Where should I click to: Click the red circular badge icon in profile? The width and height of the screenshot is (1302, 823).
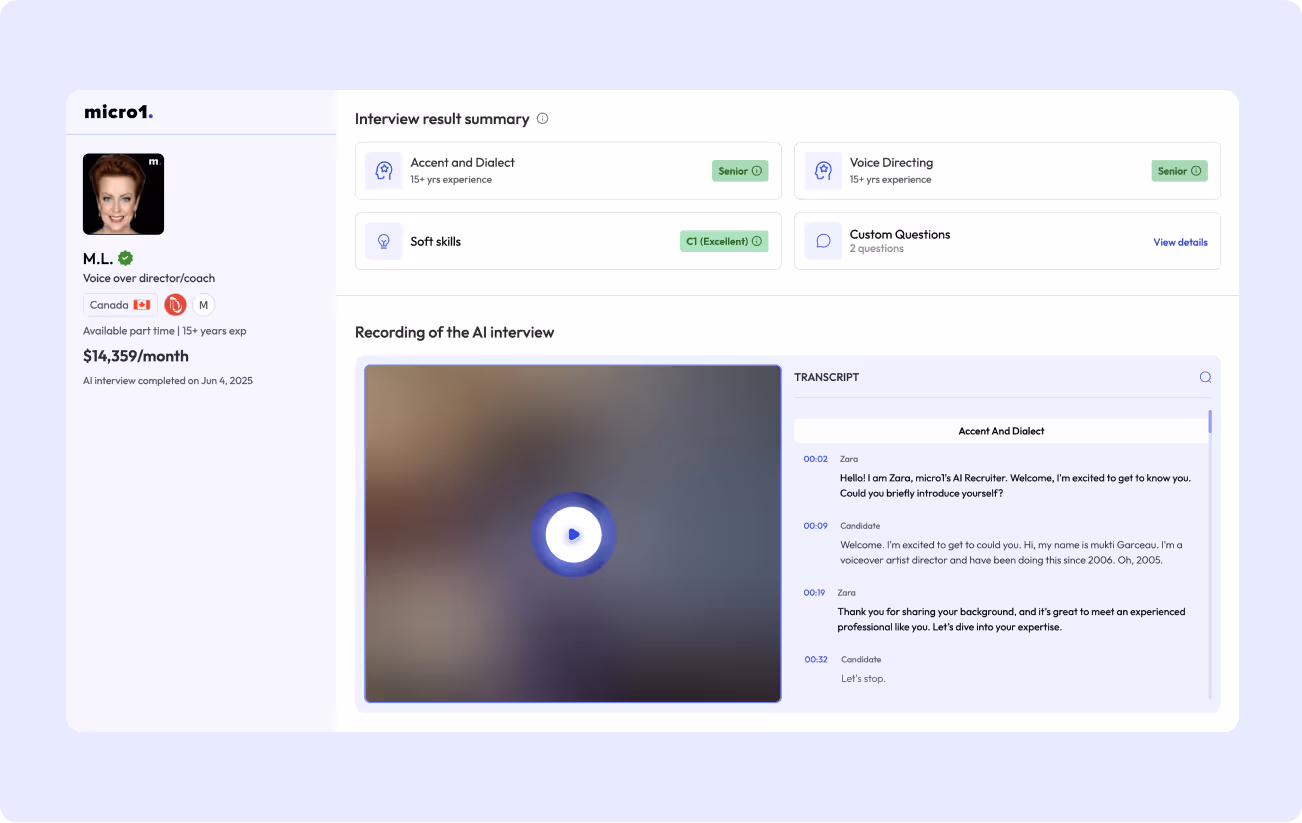175,305
